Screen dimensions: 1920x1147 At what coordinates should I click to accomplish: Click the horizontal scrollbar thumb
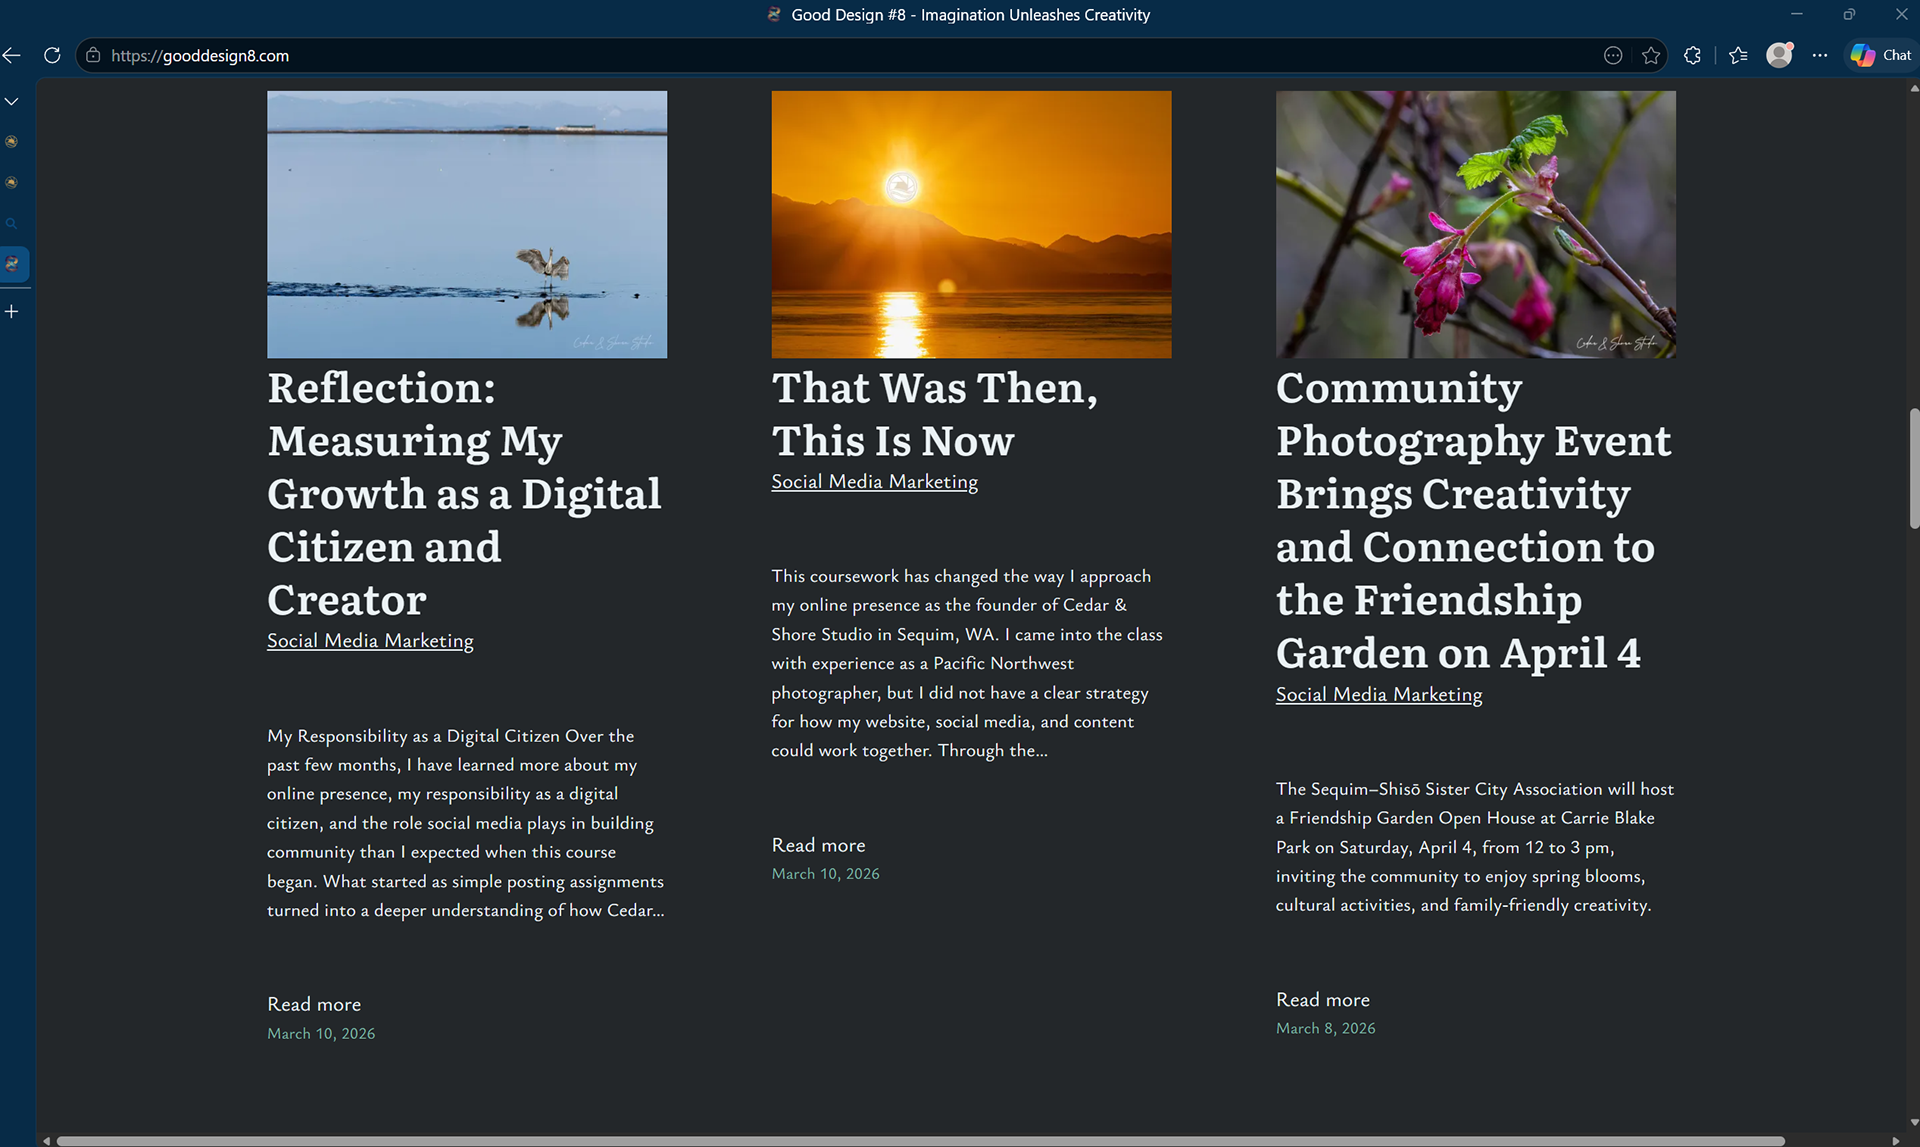920,1140
